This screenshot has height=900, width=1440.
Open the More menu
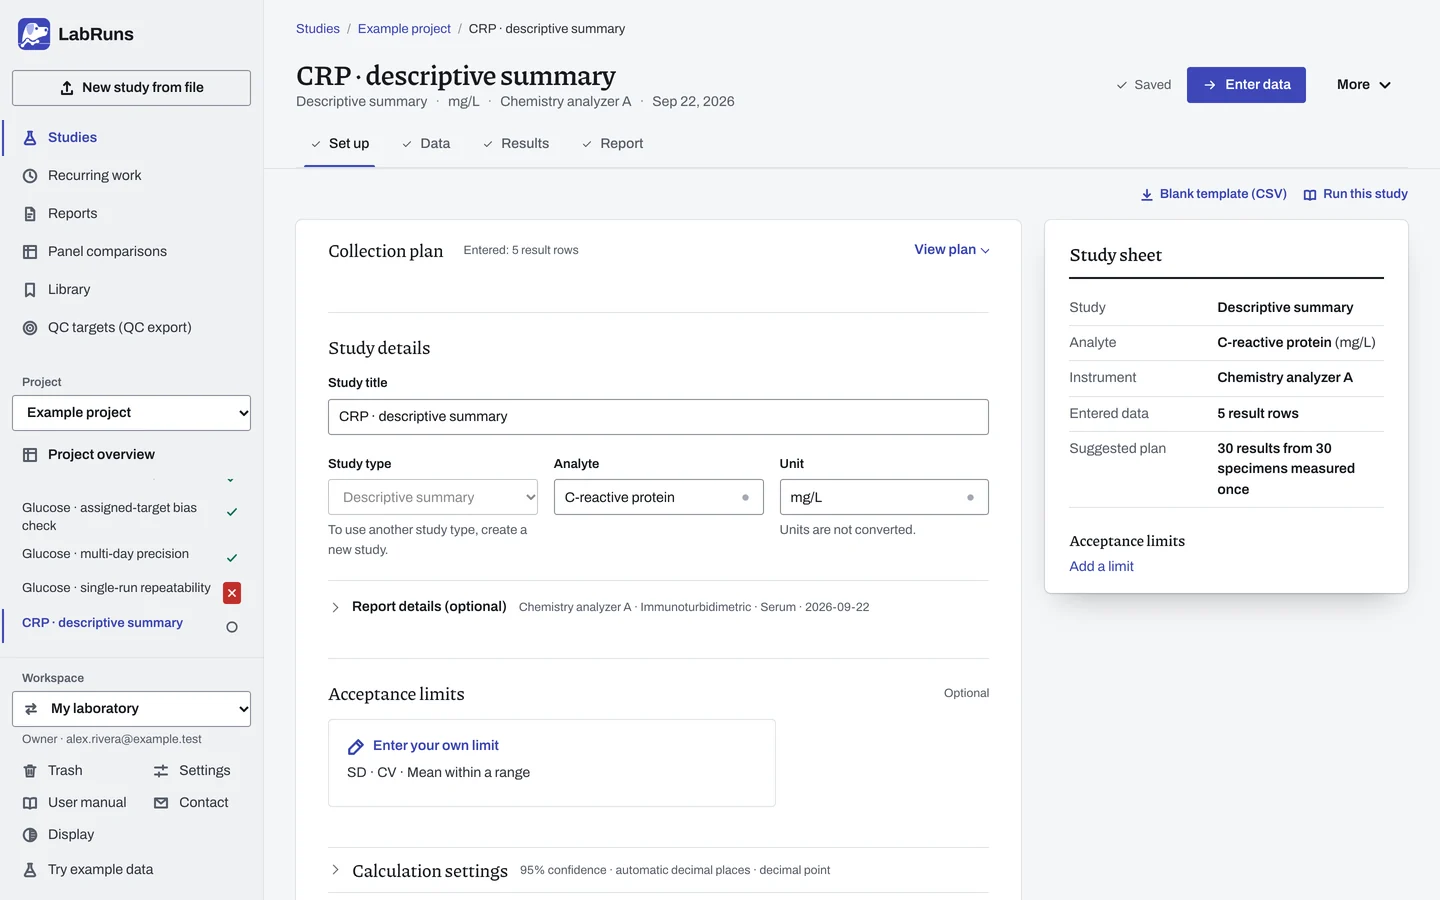1364,85
